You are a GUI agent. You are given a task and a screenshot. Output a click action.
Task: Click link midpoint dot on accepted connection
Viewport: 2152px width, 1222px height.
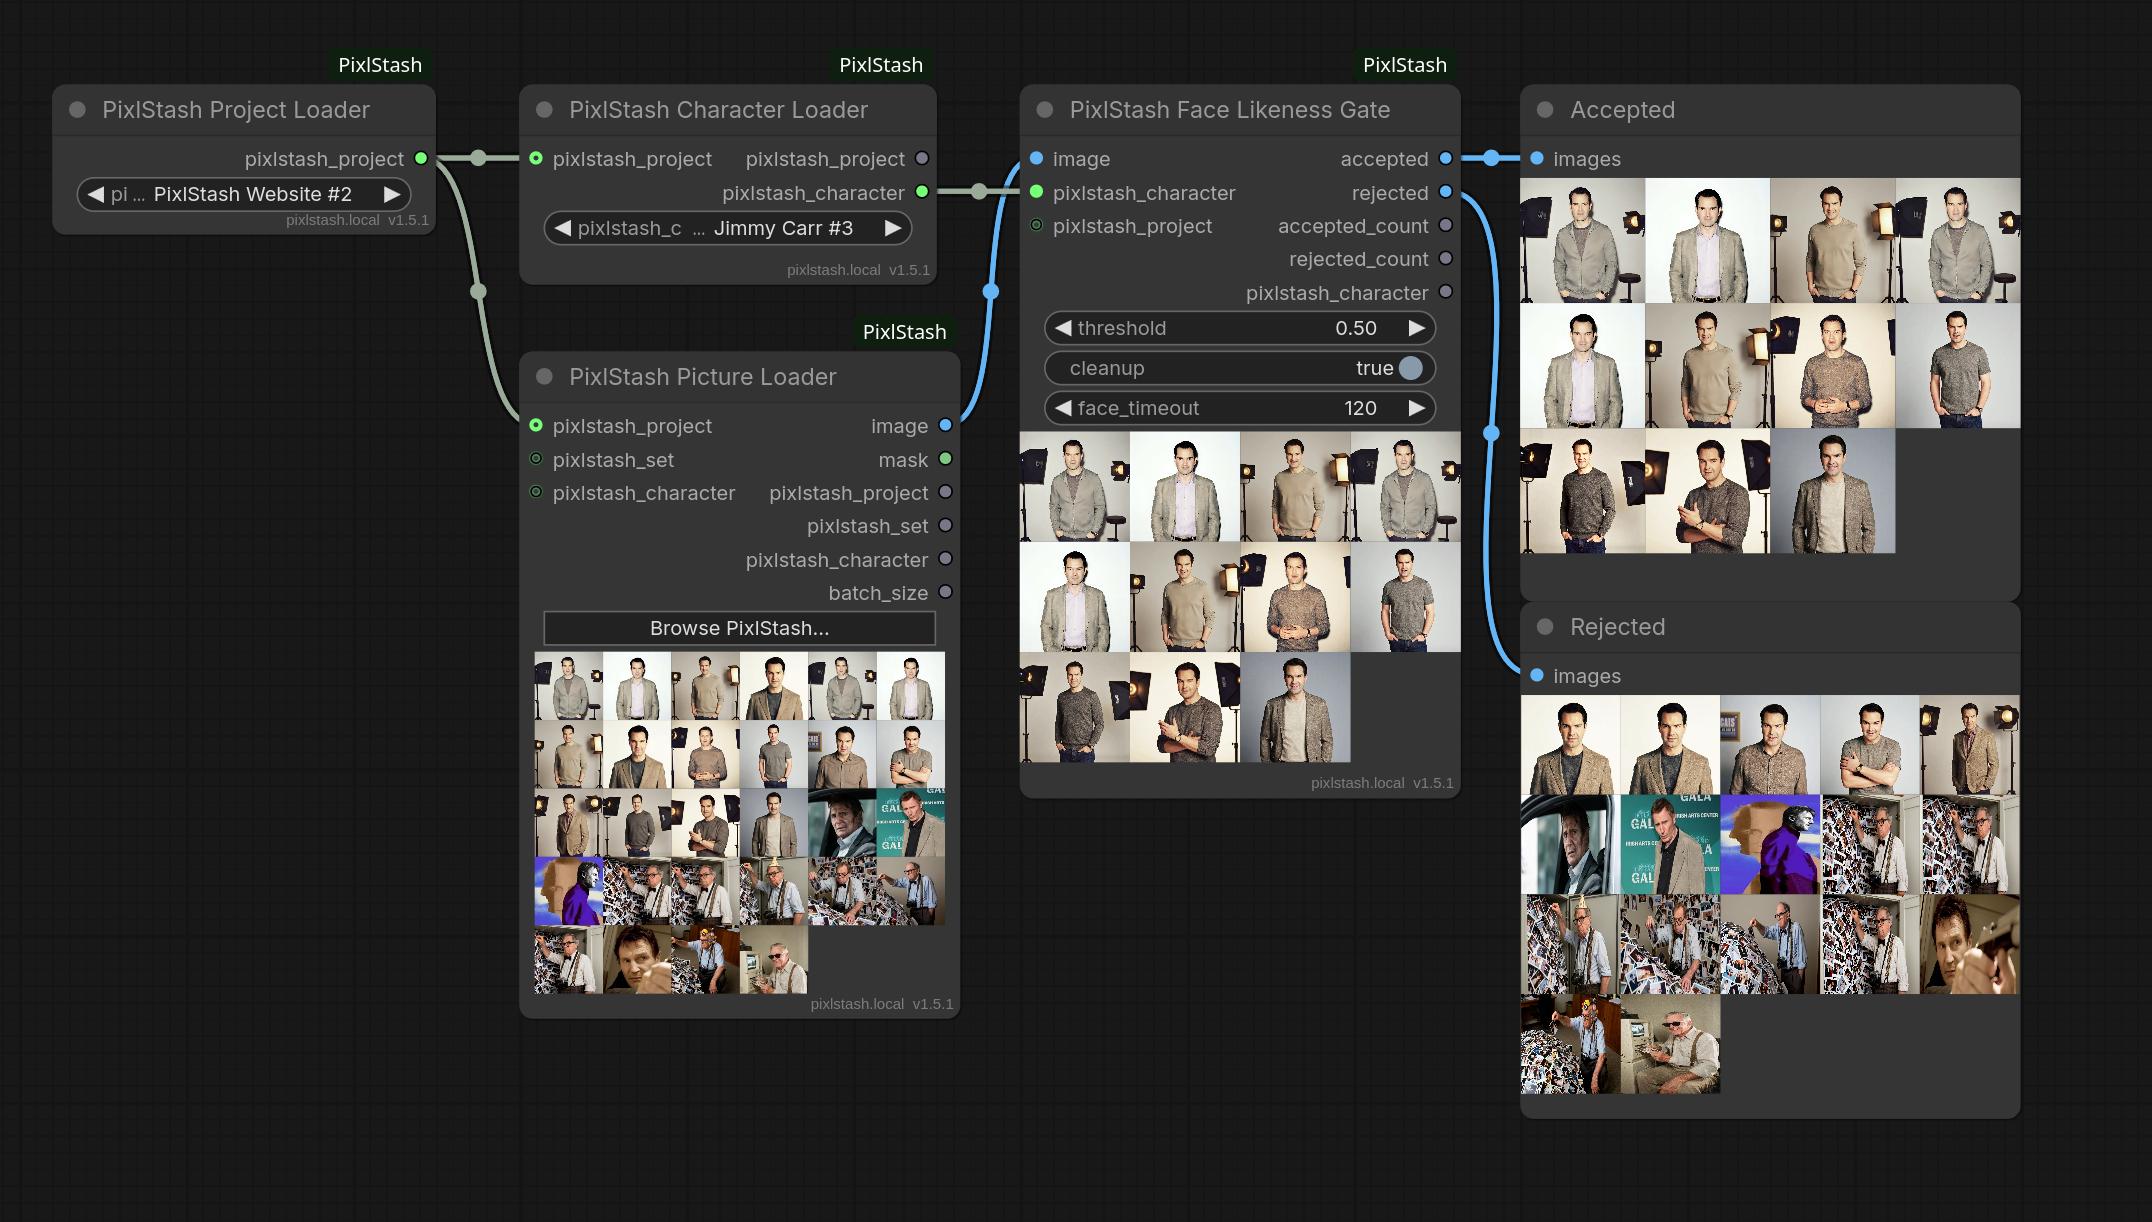[1491, 158]
